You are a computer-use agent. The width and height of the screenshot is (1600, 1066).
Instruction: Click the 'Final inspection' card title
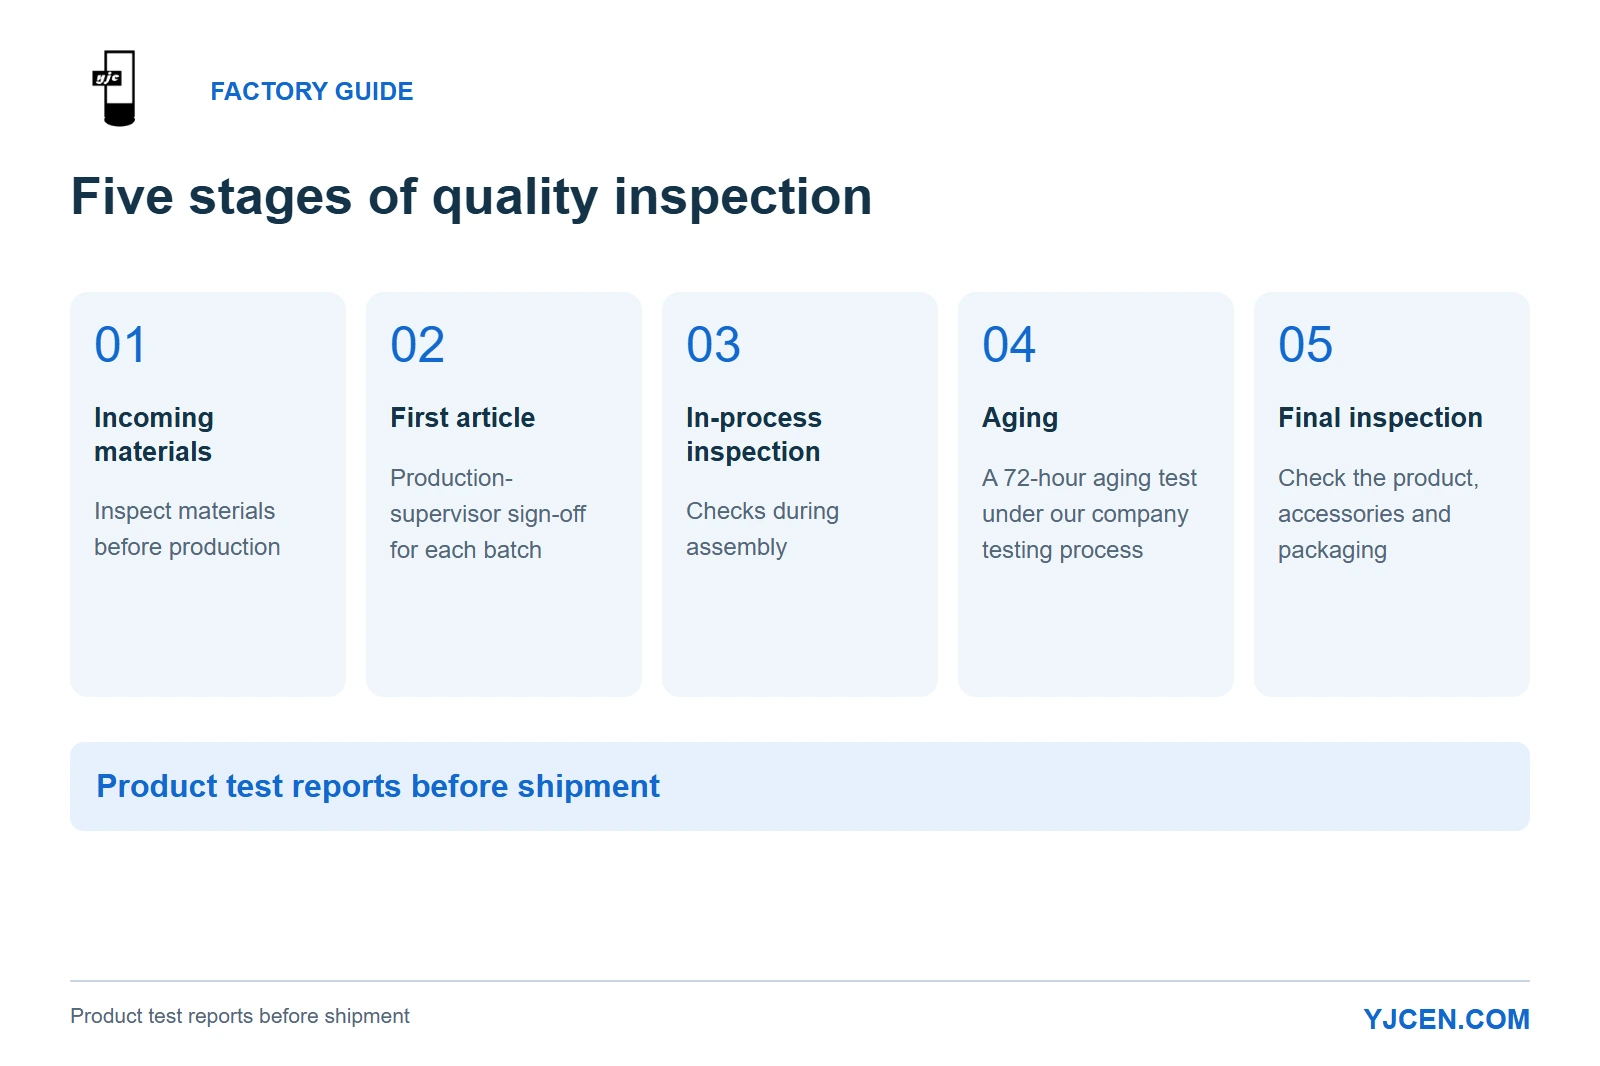pos(1380,418)
